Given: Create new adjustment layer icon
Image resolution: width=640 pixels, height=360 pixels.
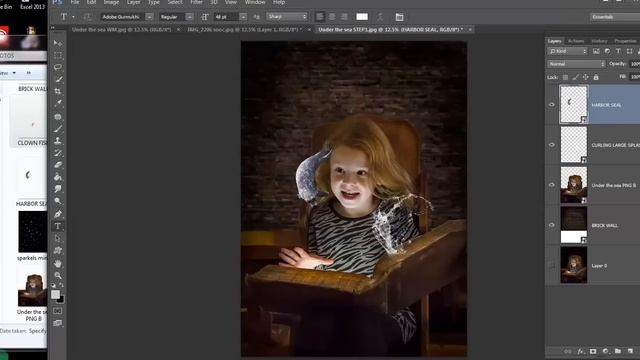Looking at the screenshot, I should [605, 351].
